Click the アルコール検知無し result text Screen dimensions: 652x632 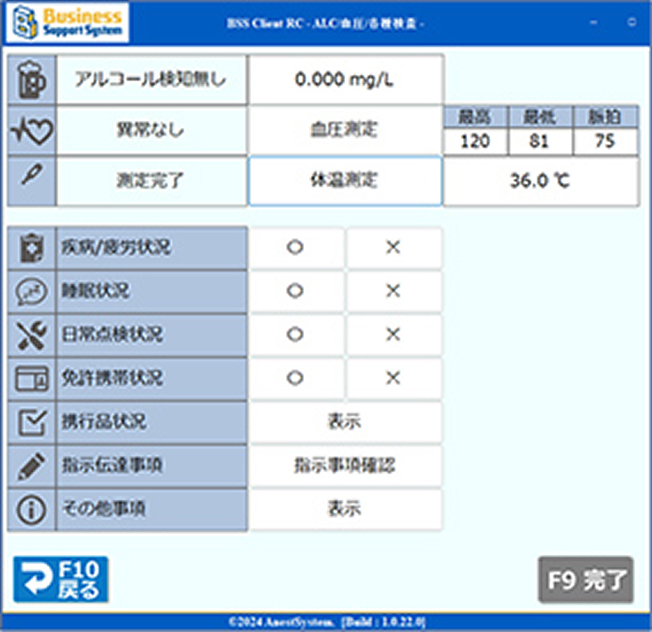[151, 79]
